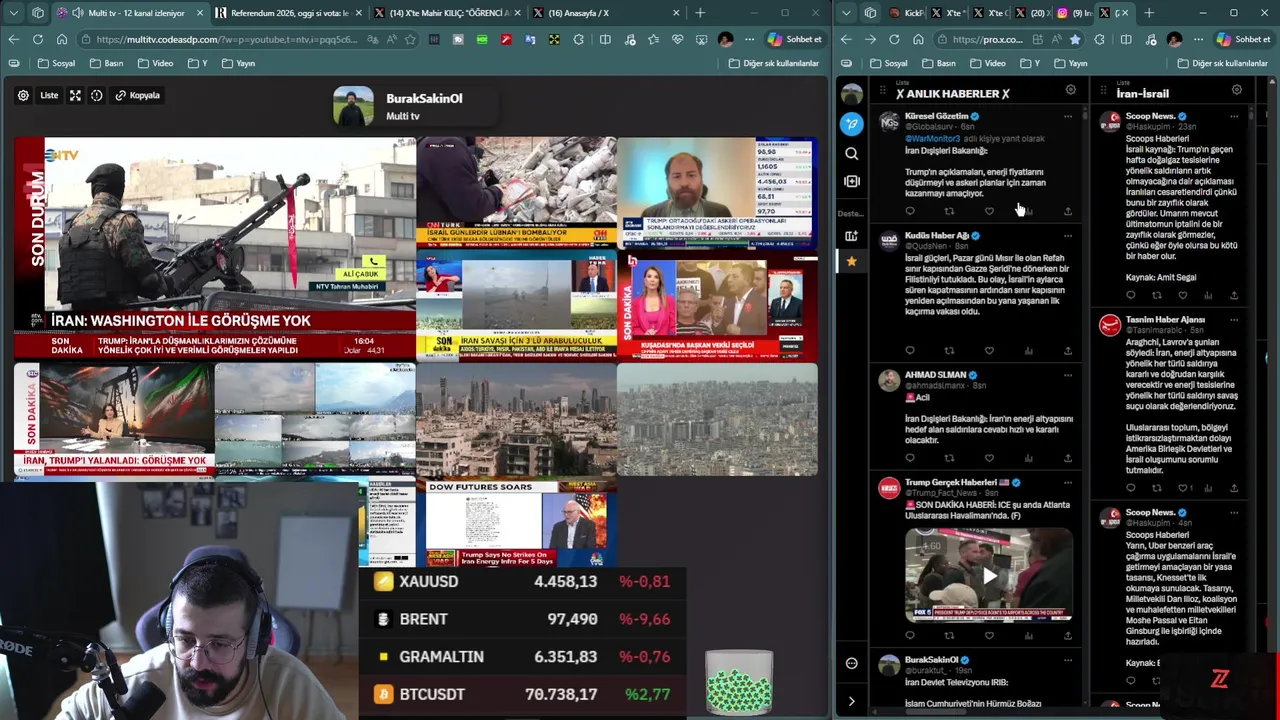Viewport: 1280px width, 720px height.
Task: Expand X Pro sidebar arrow at bottom
Action: coord(851,701)
